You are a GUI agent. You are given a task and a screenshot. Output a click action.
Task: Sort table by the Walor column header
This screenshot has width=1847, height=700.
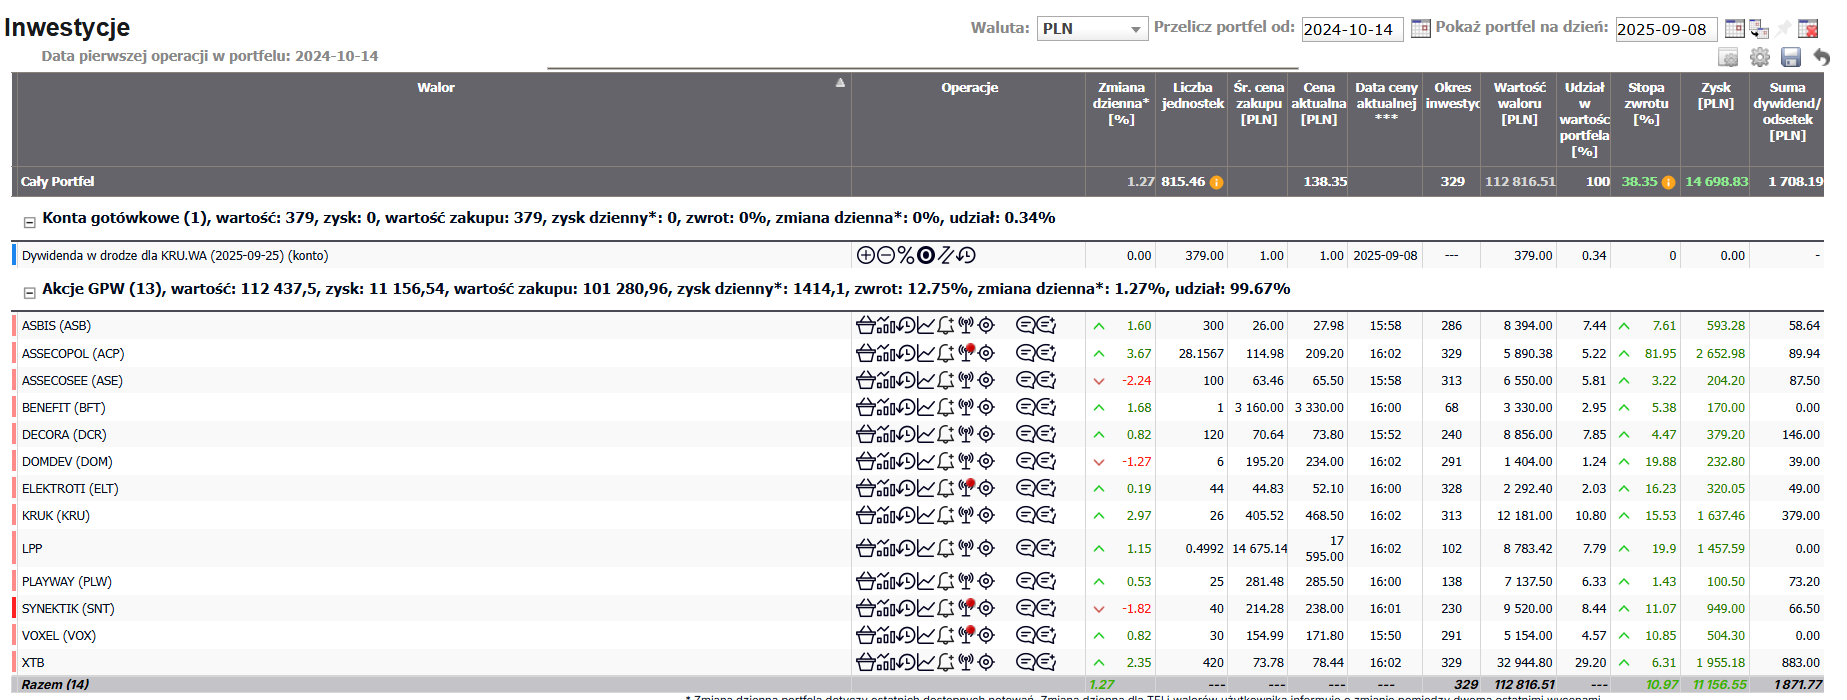pos(435,88)
